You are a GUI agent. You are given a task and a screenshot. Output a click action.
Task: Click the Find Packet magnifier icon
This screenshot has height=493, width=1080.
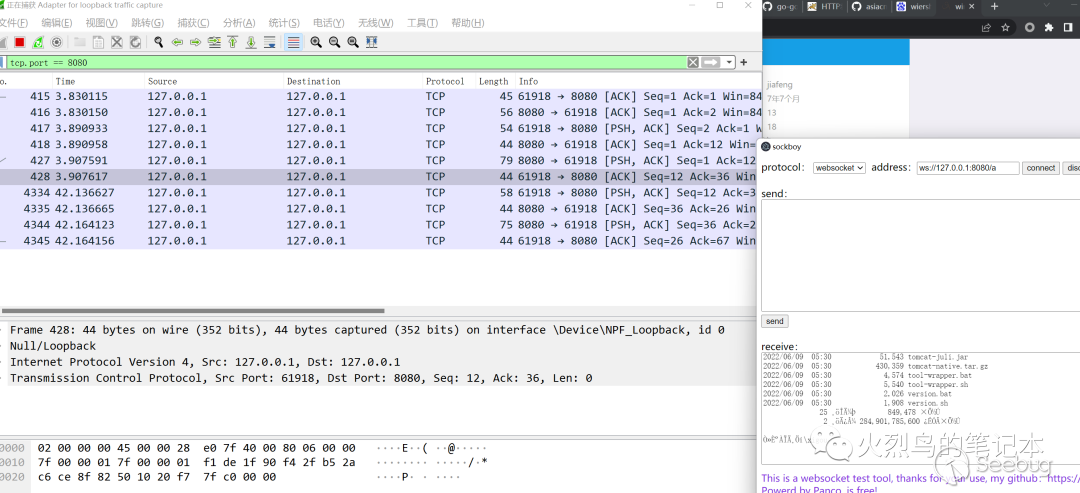click(158, 42)
